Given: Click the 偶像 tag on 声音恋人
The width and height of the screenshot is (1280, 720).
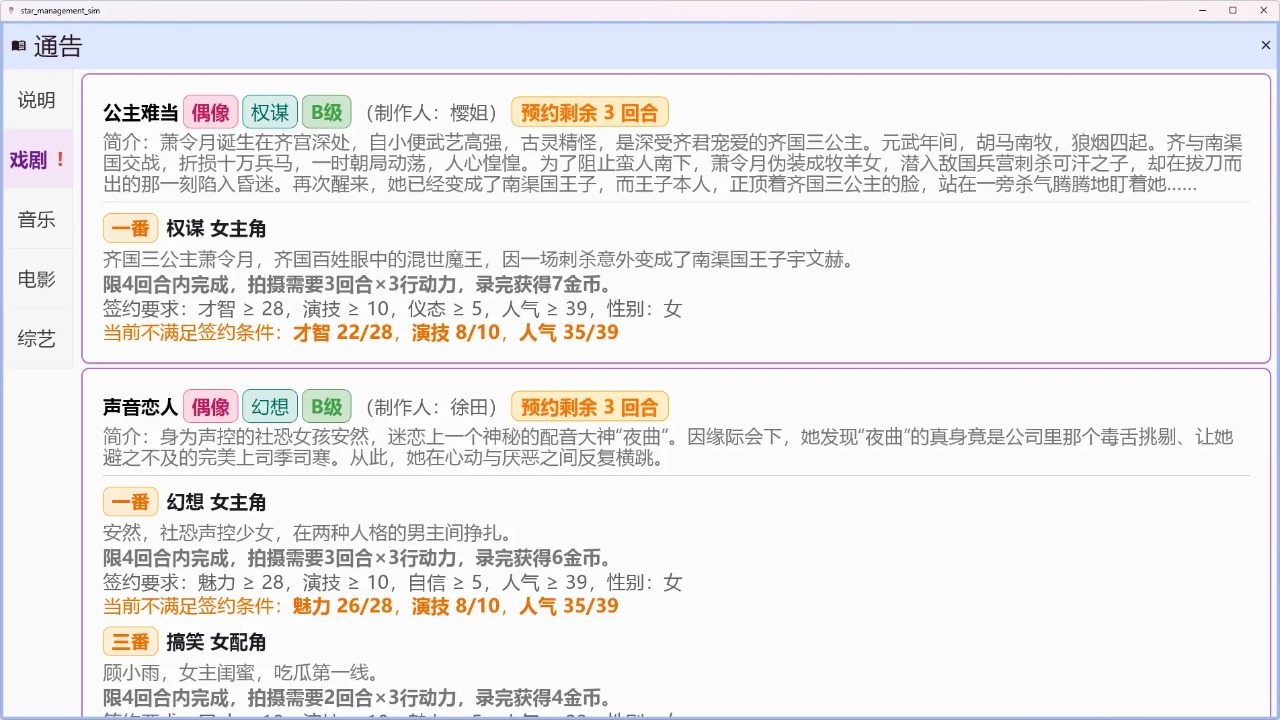Looking at the screenshot, I should (x=211, y=406).
